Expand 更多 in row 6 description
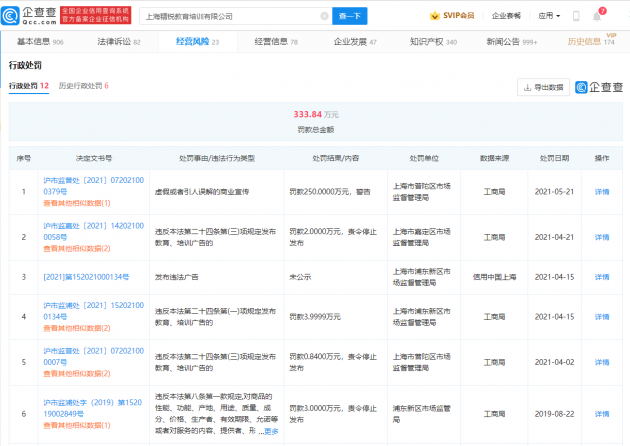The width and height of the screenshot is (630, 446). pos(270,431)
